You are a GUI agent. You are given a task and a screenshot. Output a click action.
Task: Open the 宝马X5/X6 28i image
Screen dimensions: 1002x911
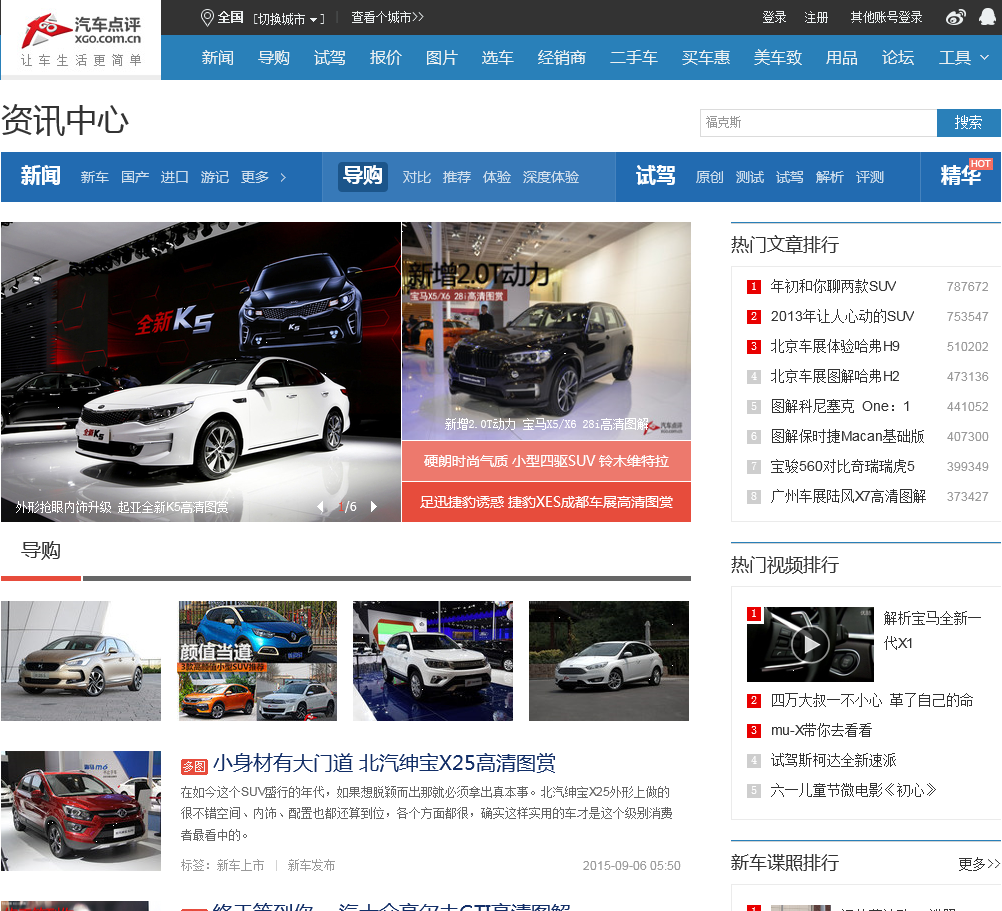pyautogui.click(x=546, y=331)
